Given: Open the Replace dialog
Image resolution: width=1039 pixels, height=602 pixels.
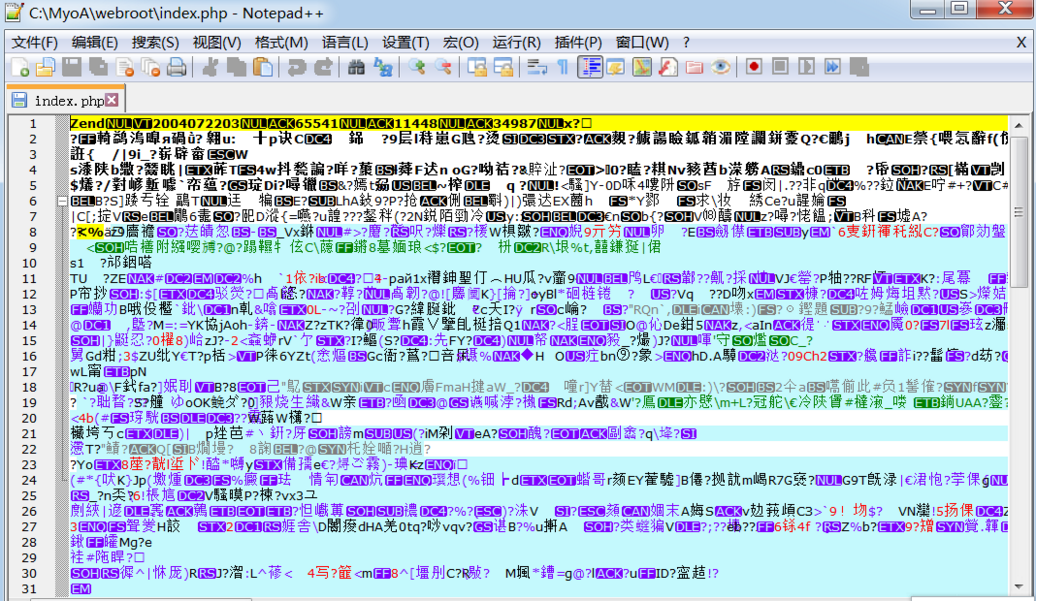Looking at the screenshot, I should pos(383,72).
